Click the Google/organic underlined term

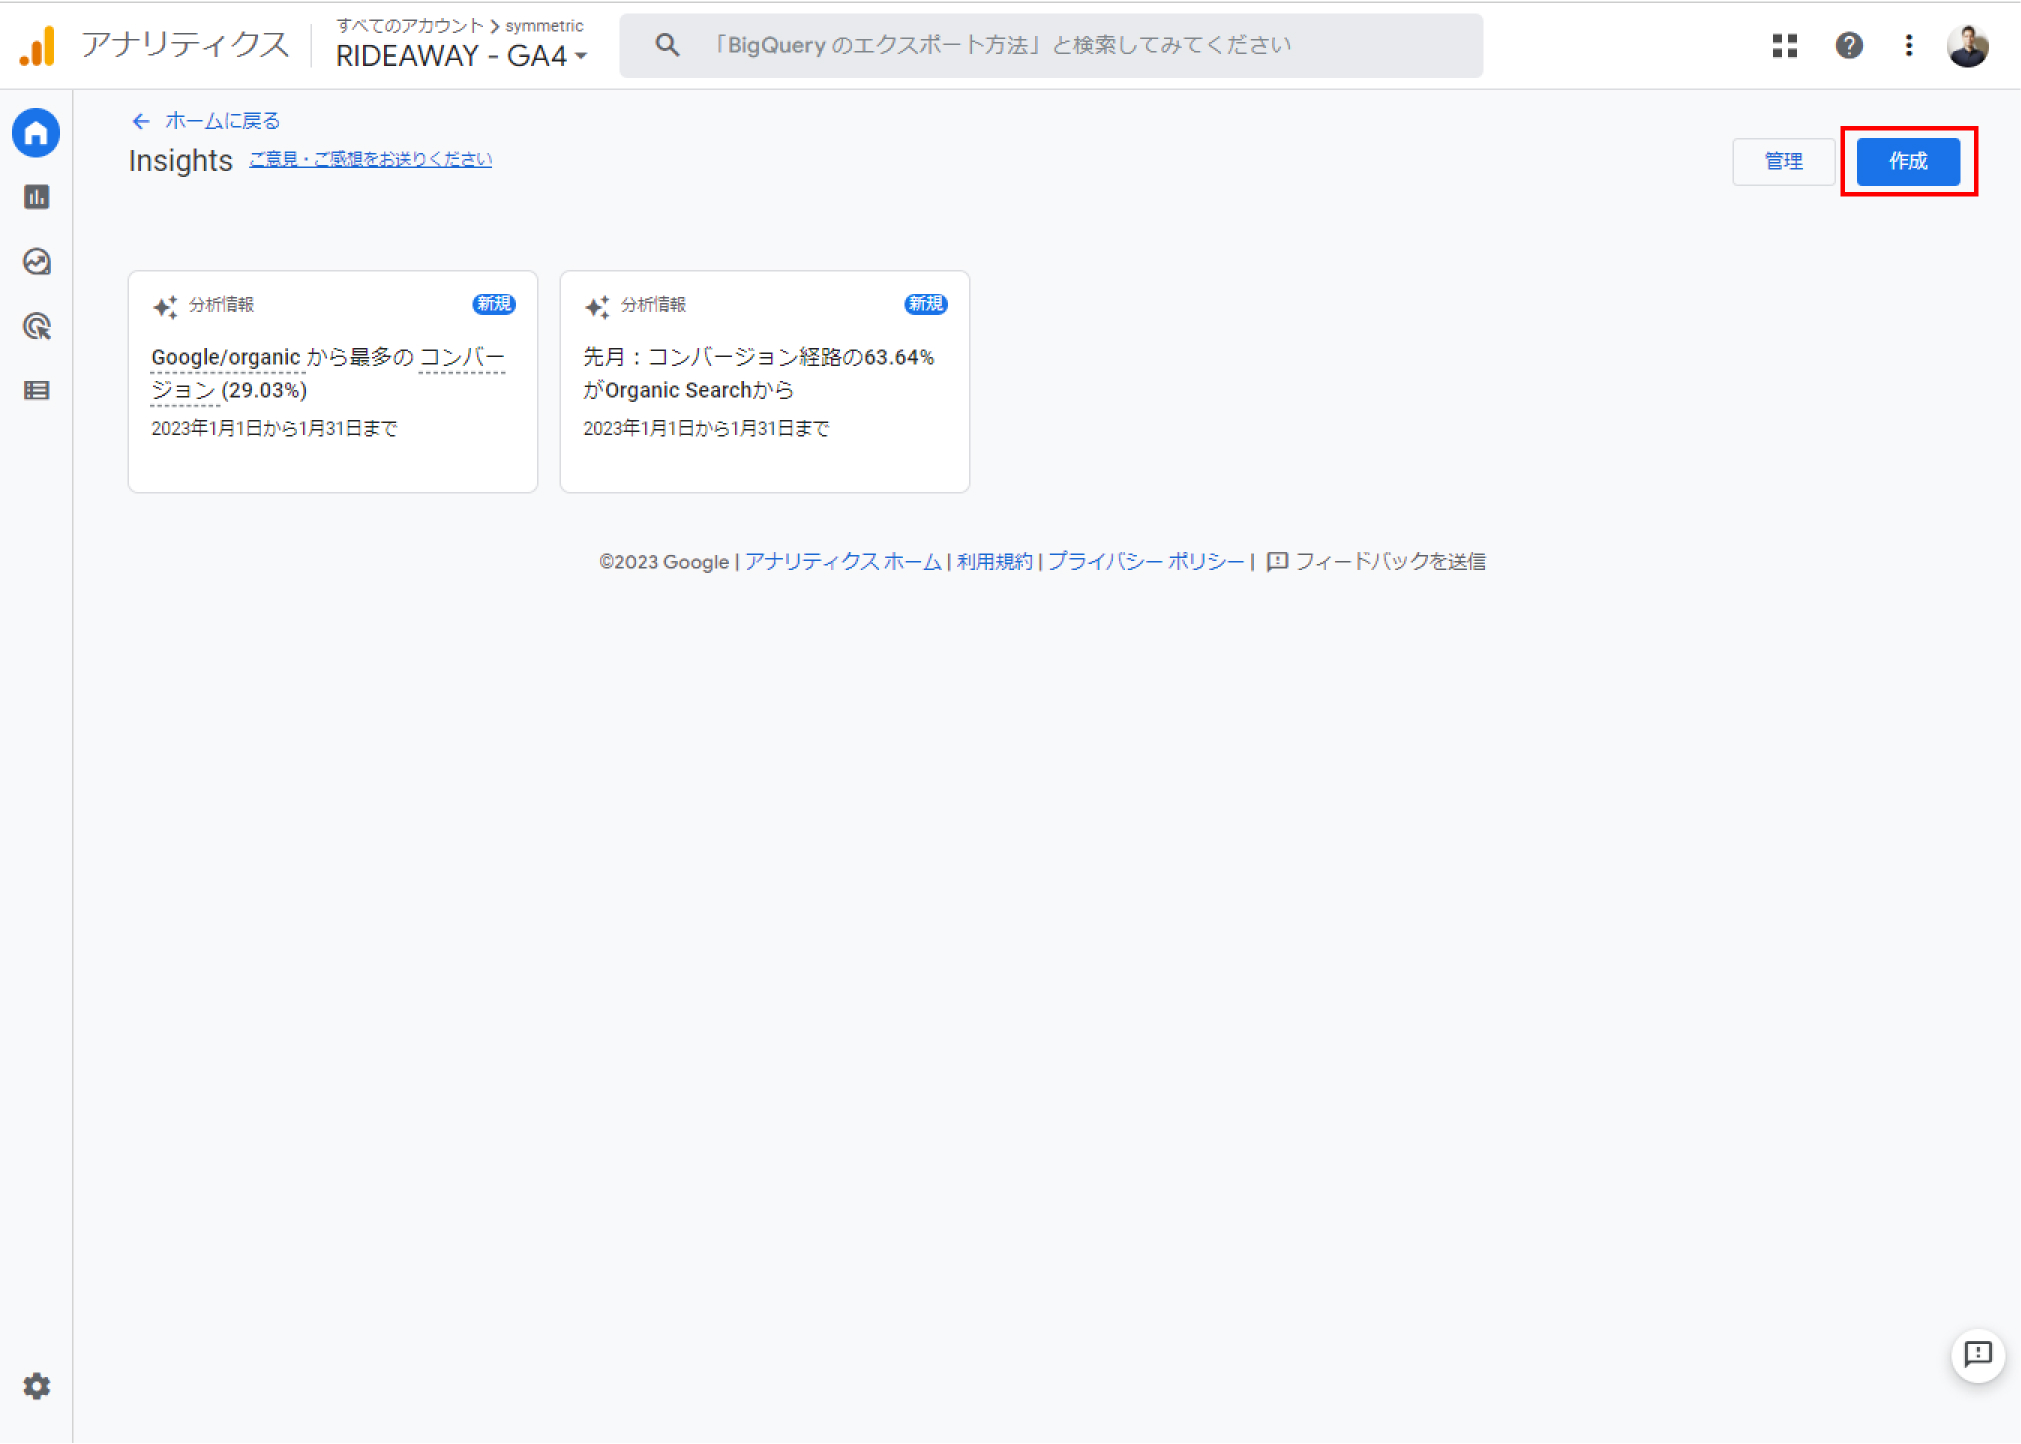click(226, 358)
